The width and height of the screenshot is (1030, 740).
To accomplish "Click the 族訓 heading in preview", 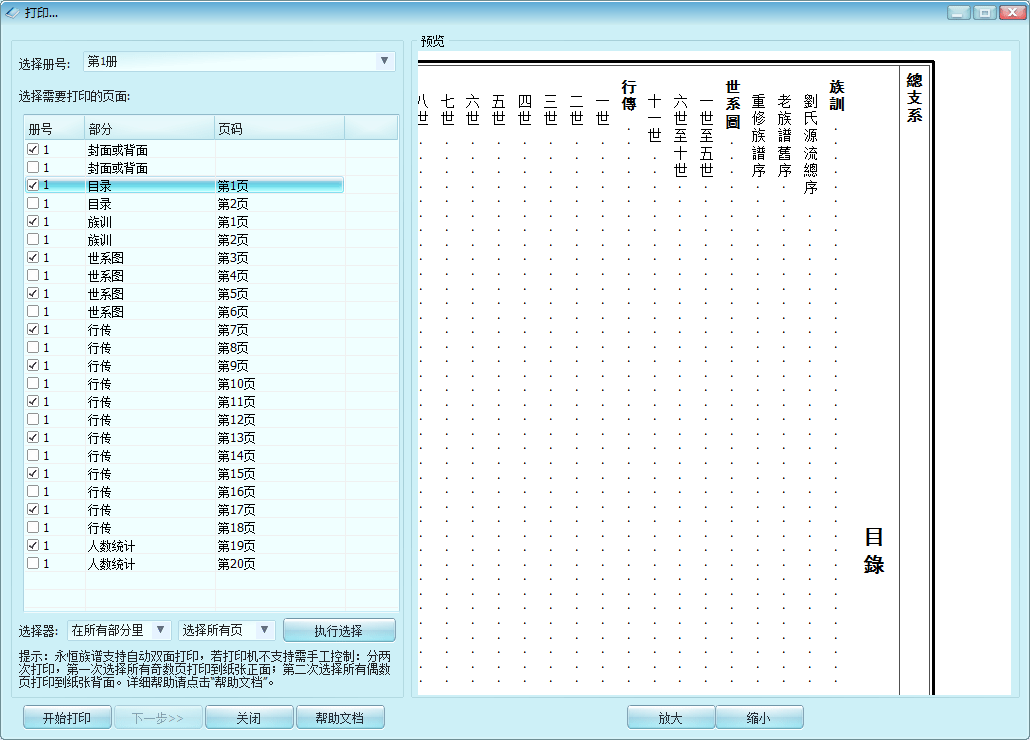I will coord(837,96).
